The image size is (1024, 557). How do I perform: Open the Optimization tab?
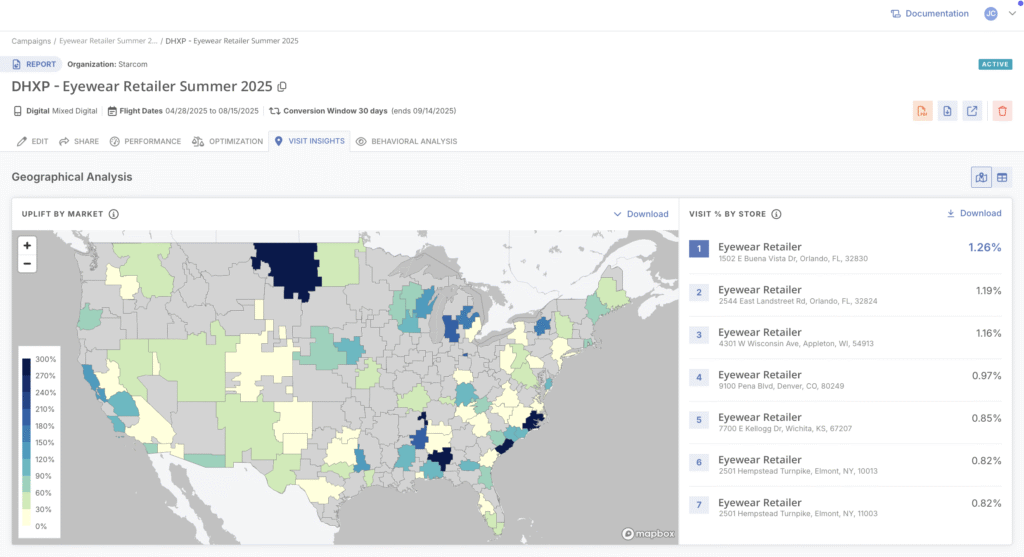pyautogui.click(x=227, y=141)
